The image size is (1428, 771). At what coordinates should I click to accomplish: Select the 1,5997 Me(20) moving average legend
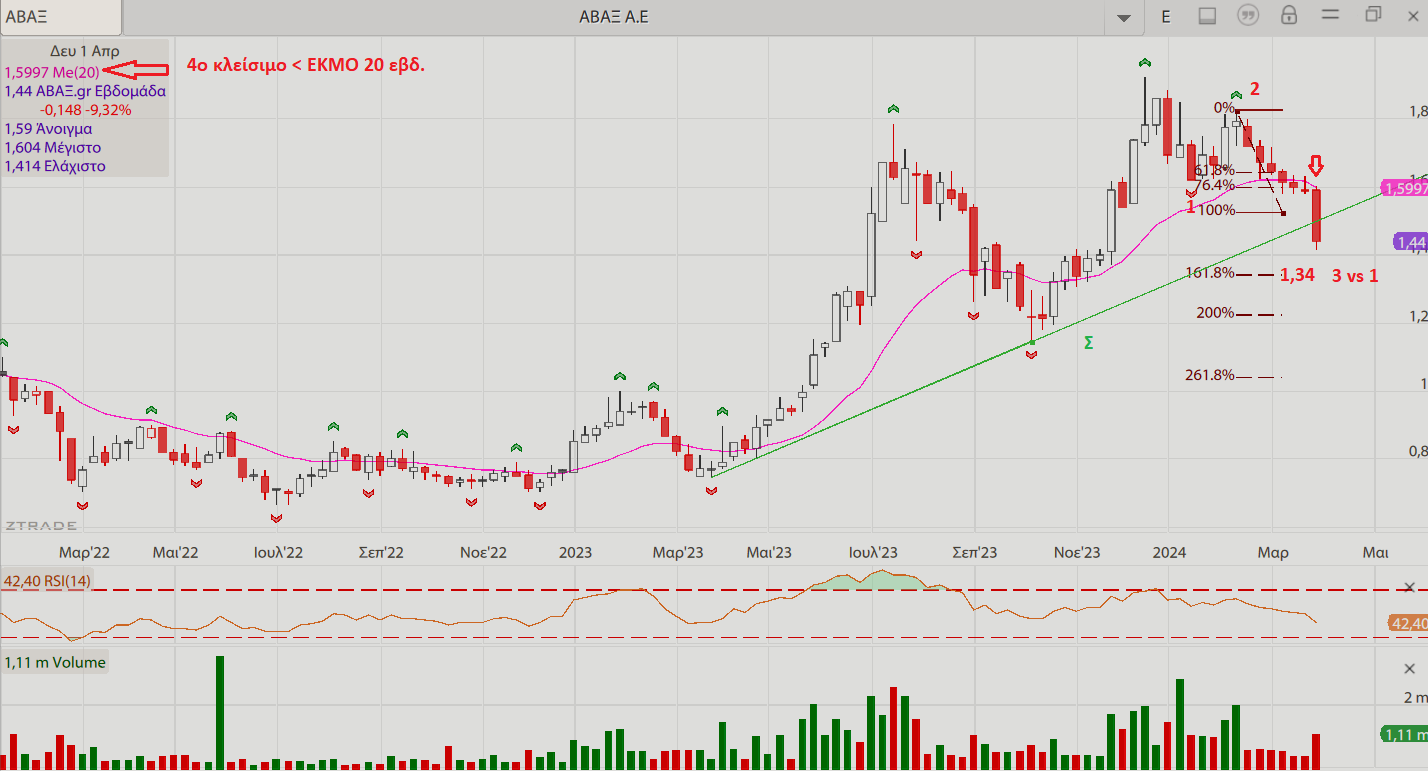(x=51, y=72)
